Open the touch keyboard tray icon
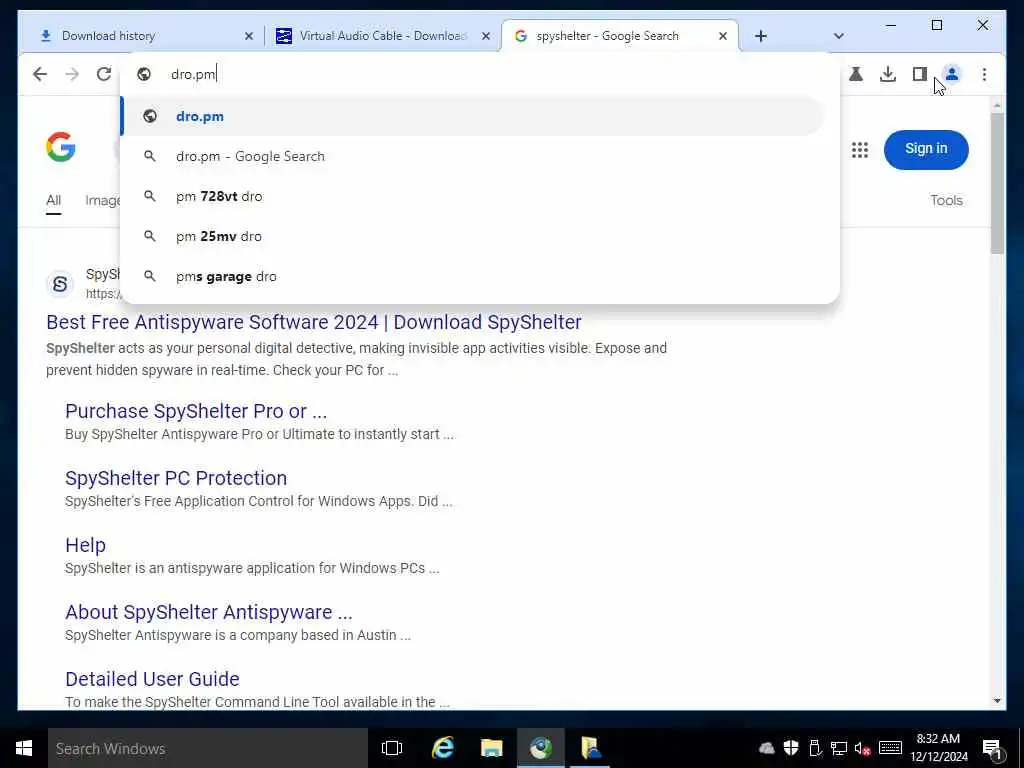The height and width of the screenshot is (768, 1024). point(890,748)
